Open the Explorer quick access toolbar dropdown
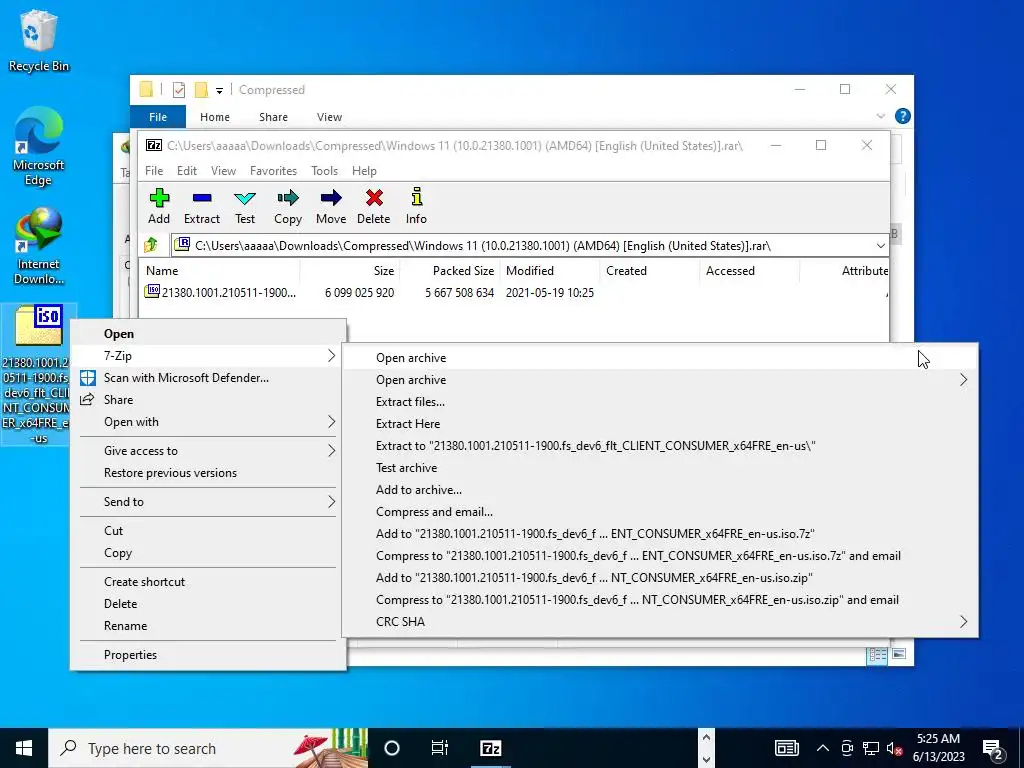 click(219, 90)
